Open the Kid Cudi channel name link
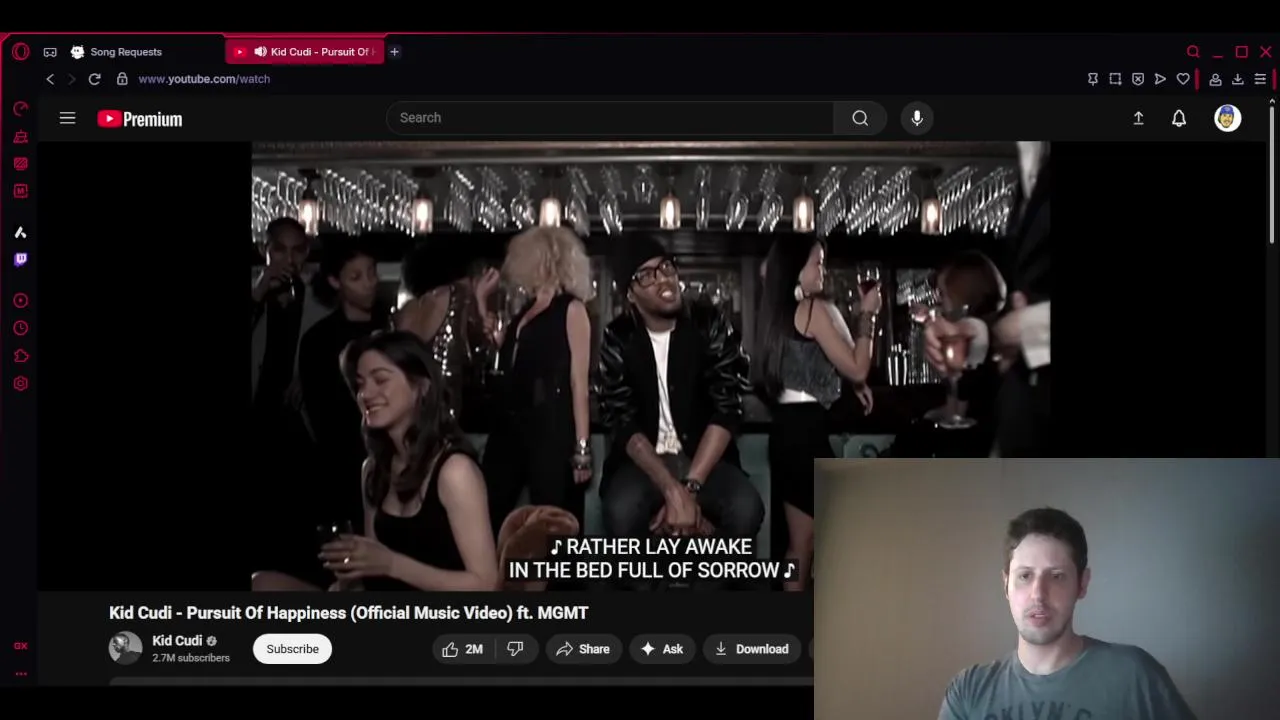1280x720 pixels. coord(177,641)
